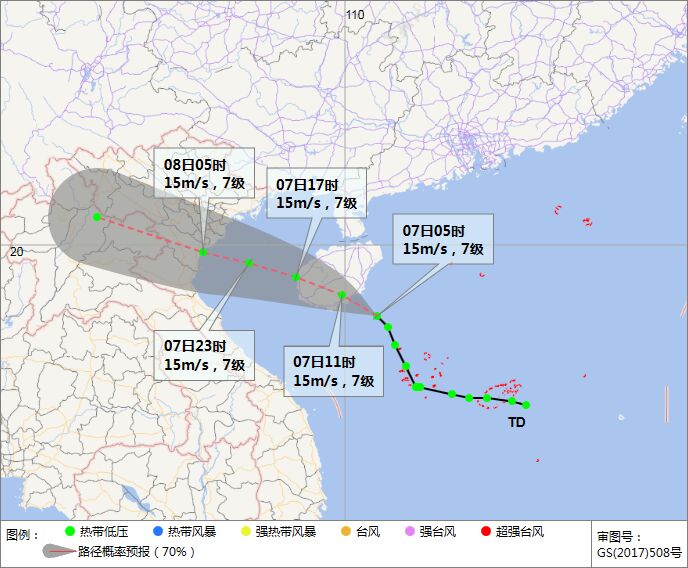The height and width of the screenshot is (568, 688).
Task: Click the 20 latitude label on left
Action: [16, 252]
